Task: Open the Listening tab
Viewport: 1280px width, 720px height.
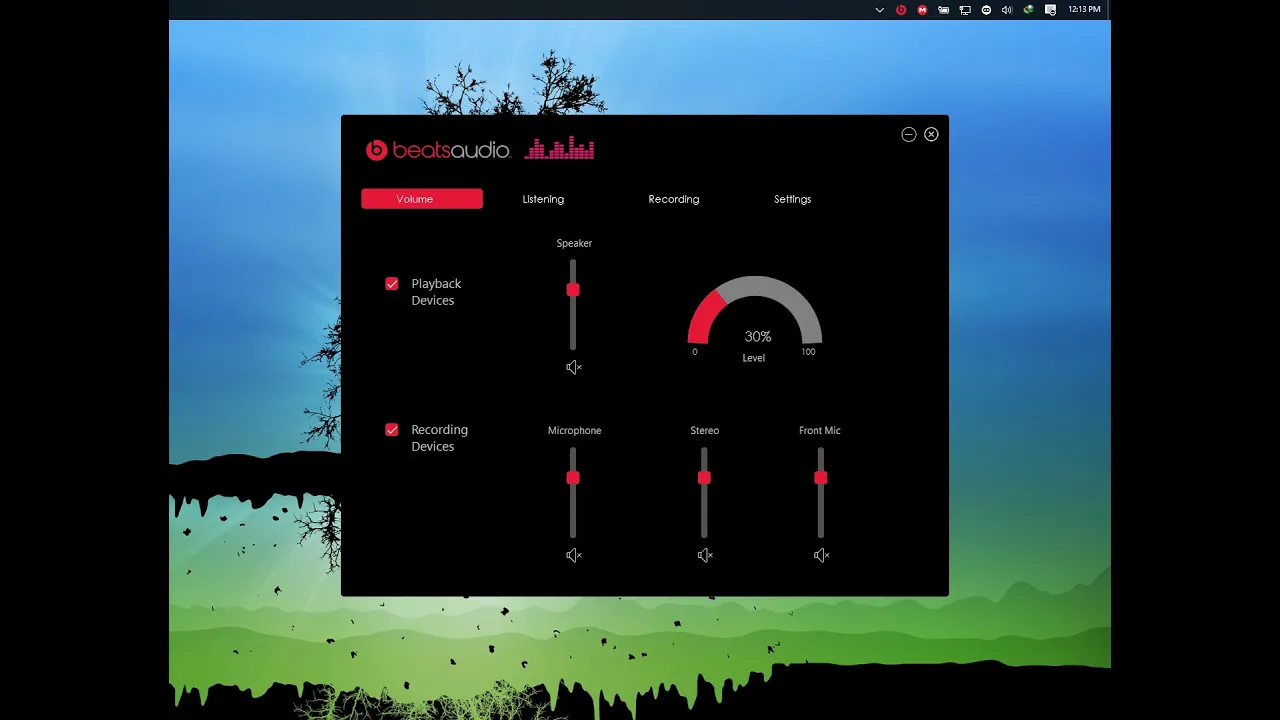Action: pyautogui.click(x=543, y=199)
